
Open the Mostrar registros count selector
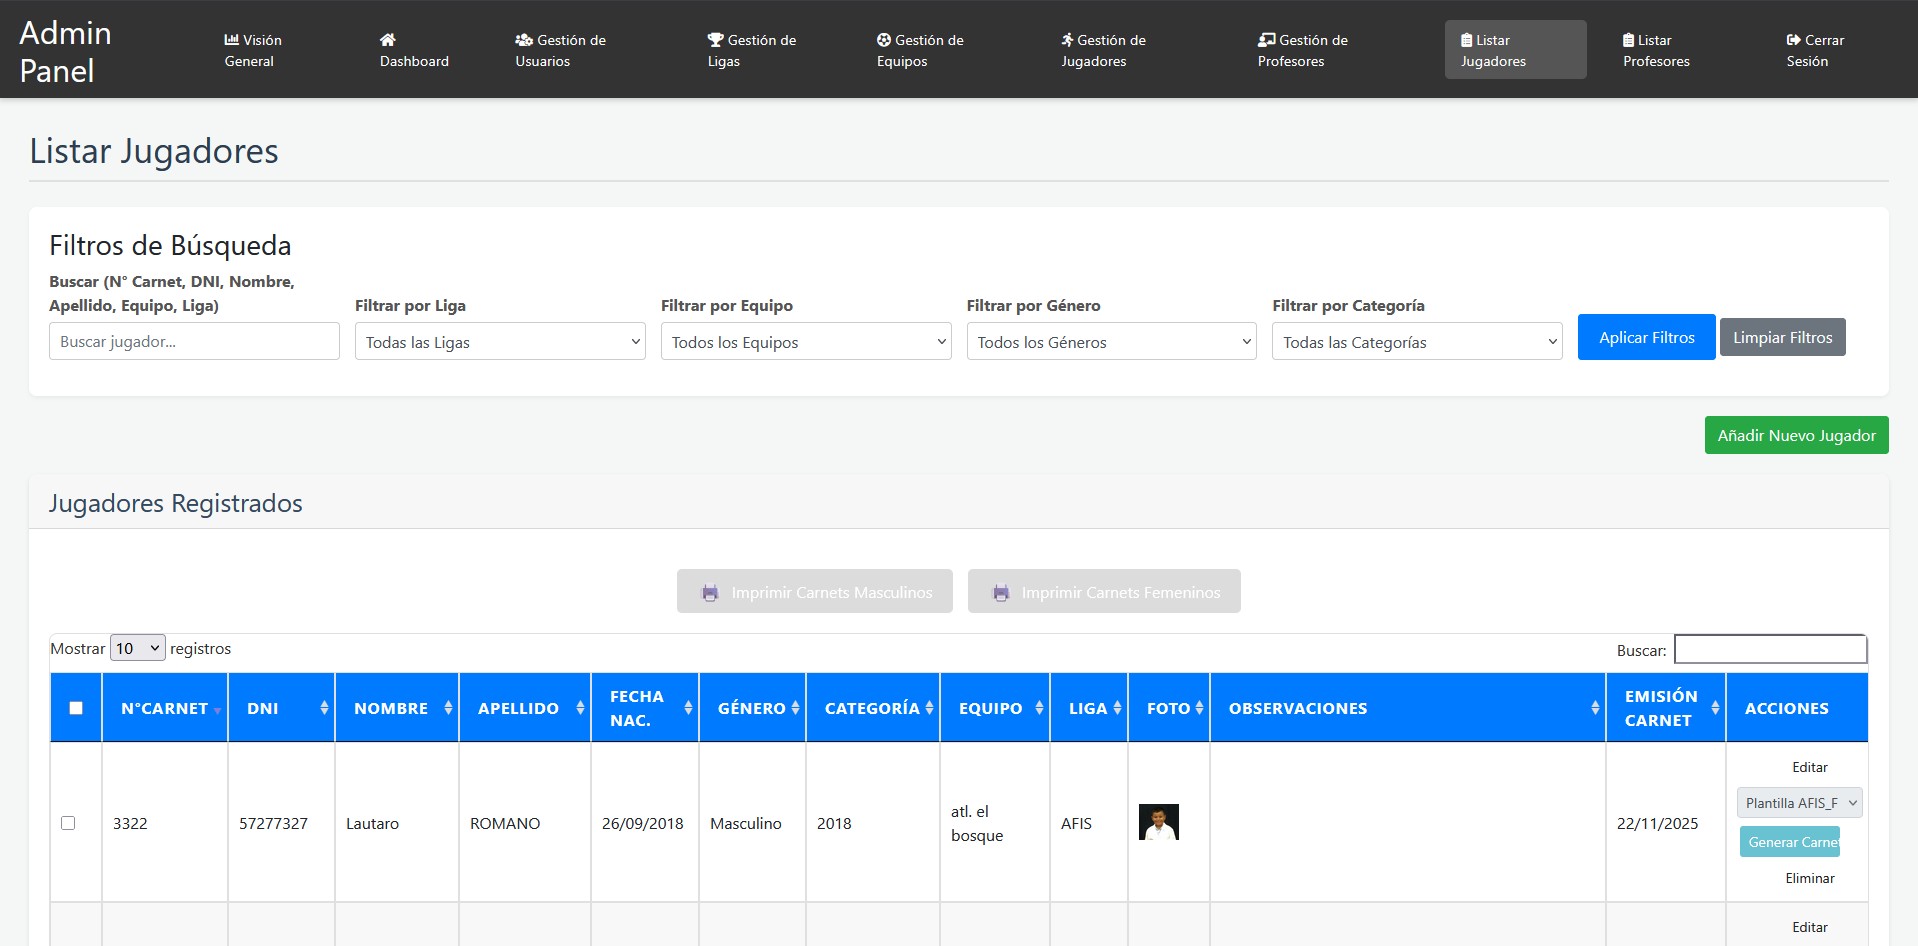point(137,648)
